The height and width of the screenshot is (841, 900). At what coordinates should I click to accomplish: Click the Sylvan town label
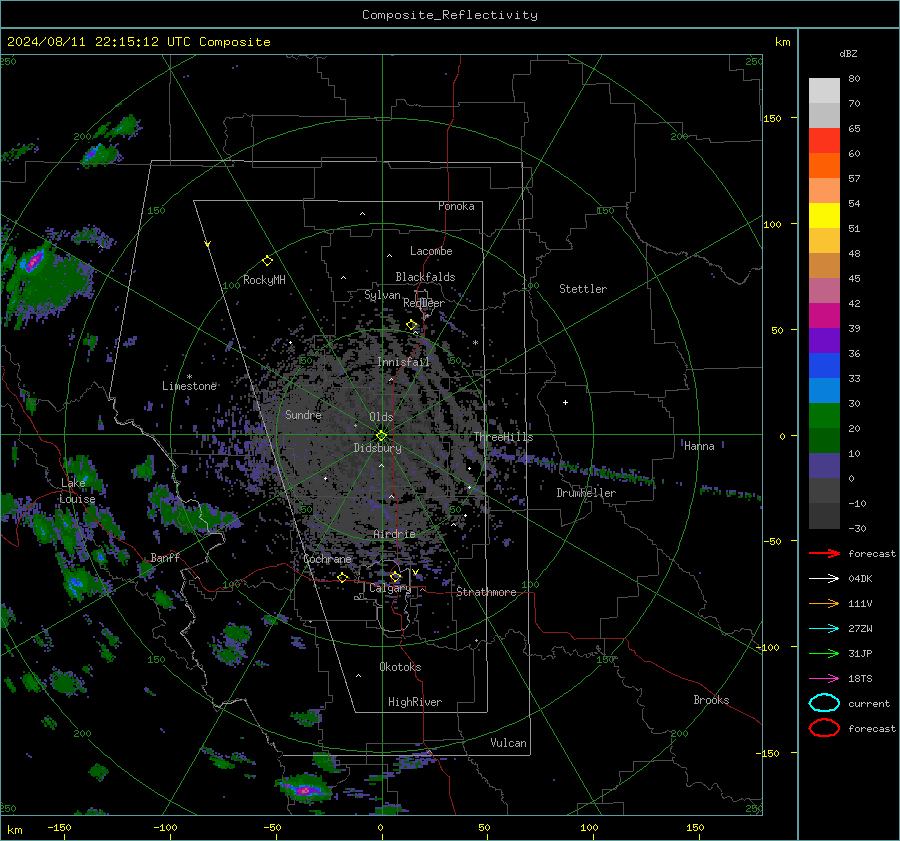tap(382, 295)
